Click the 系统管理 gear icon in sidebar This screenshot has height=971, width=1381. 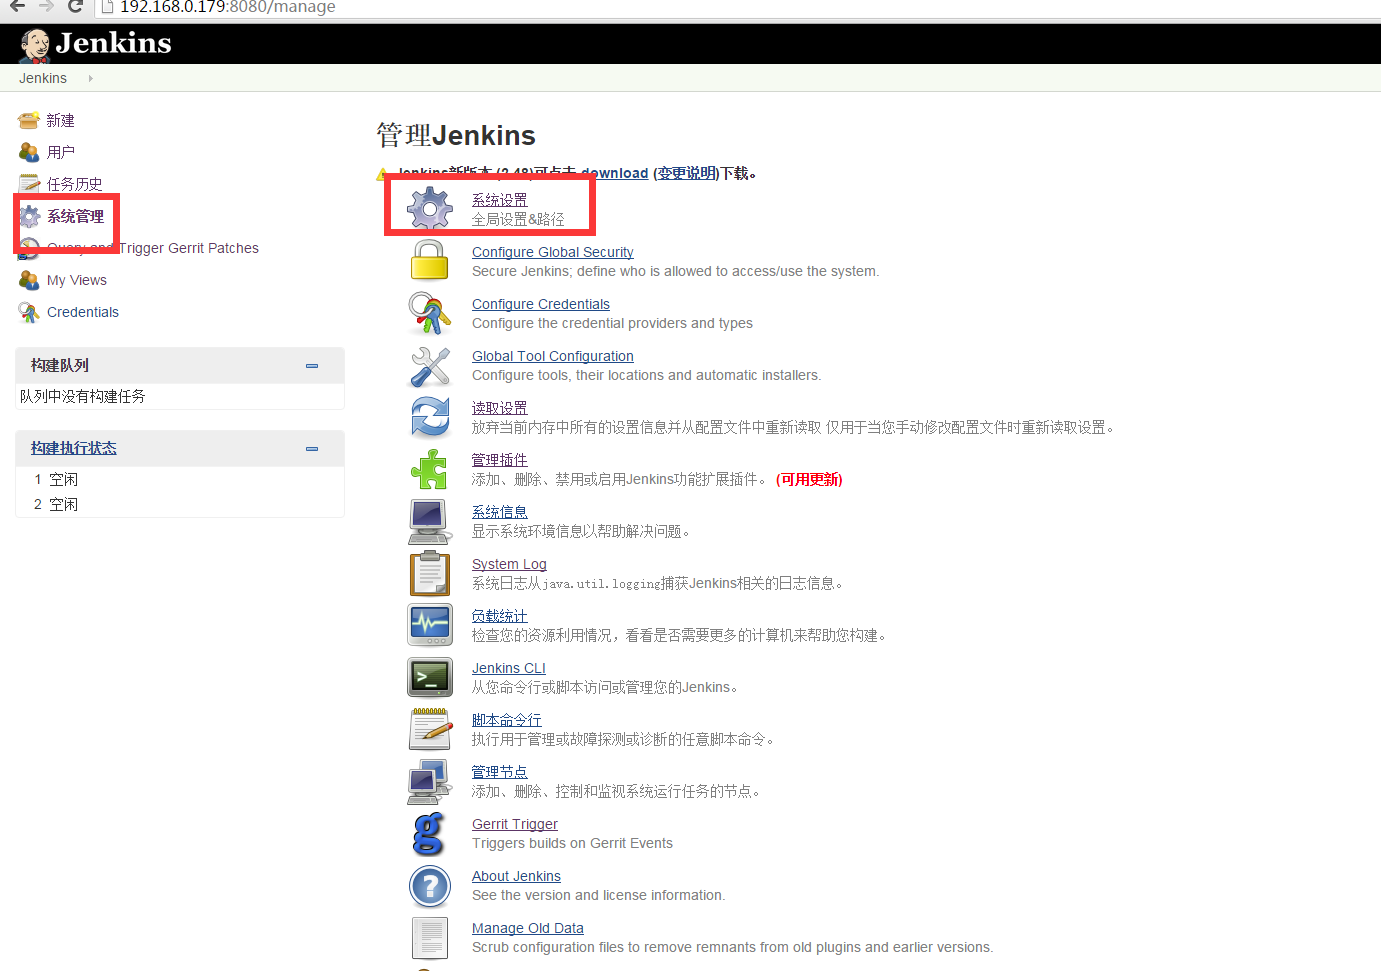click(29, 217)
